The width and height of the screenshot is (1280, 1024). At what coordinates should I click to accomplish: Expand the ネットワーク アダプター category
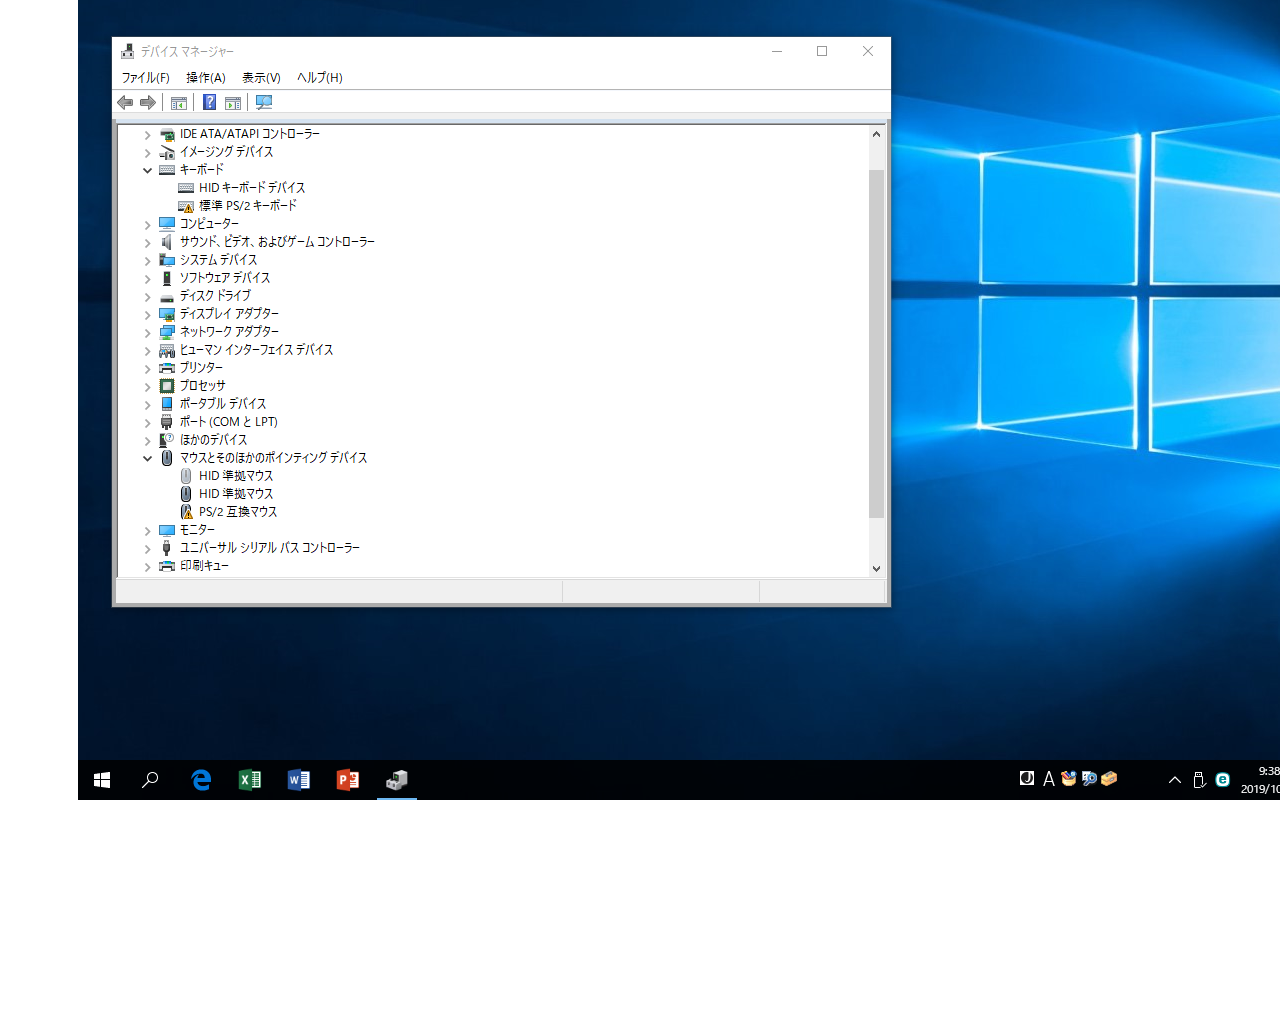147,332
